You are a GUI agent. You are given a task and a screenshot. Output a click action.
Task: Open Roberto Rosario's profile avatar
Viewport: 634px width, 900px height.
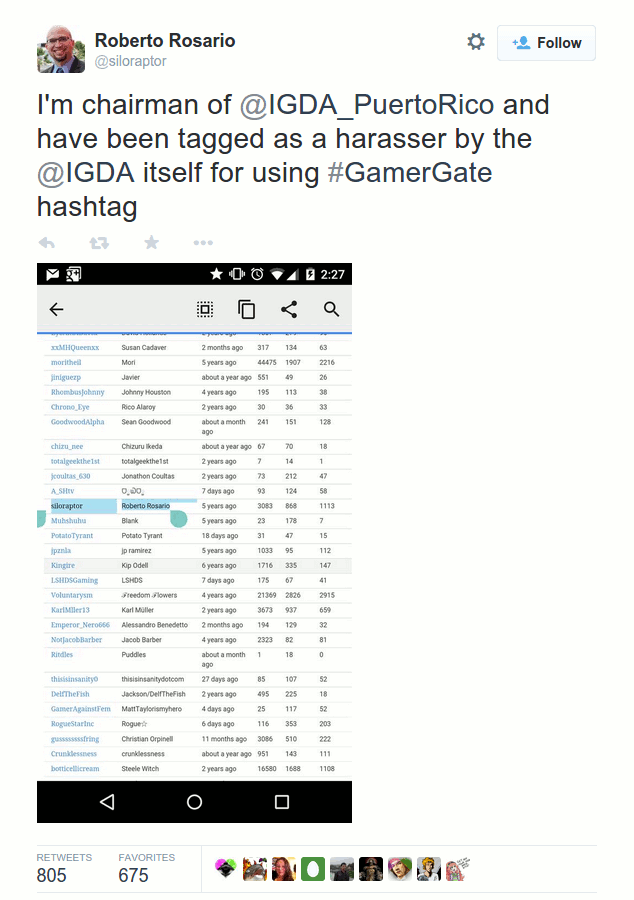tap(61, 49)
